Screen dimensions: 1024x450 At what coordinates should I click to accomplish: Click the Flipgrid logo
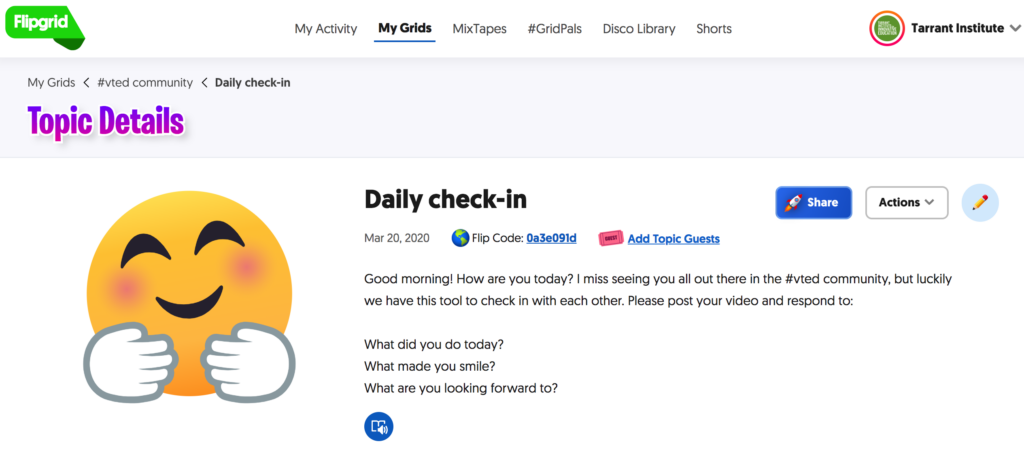pos(44,27)
